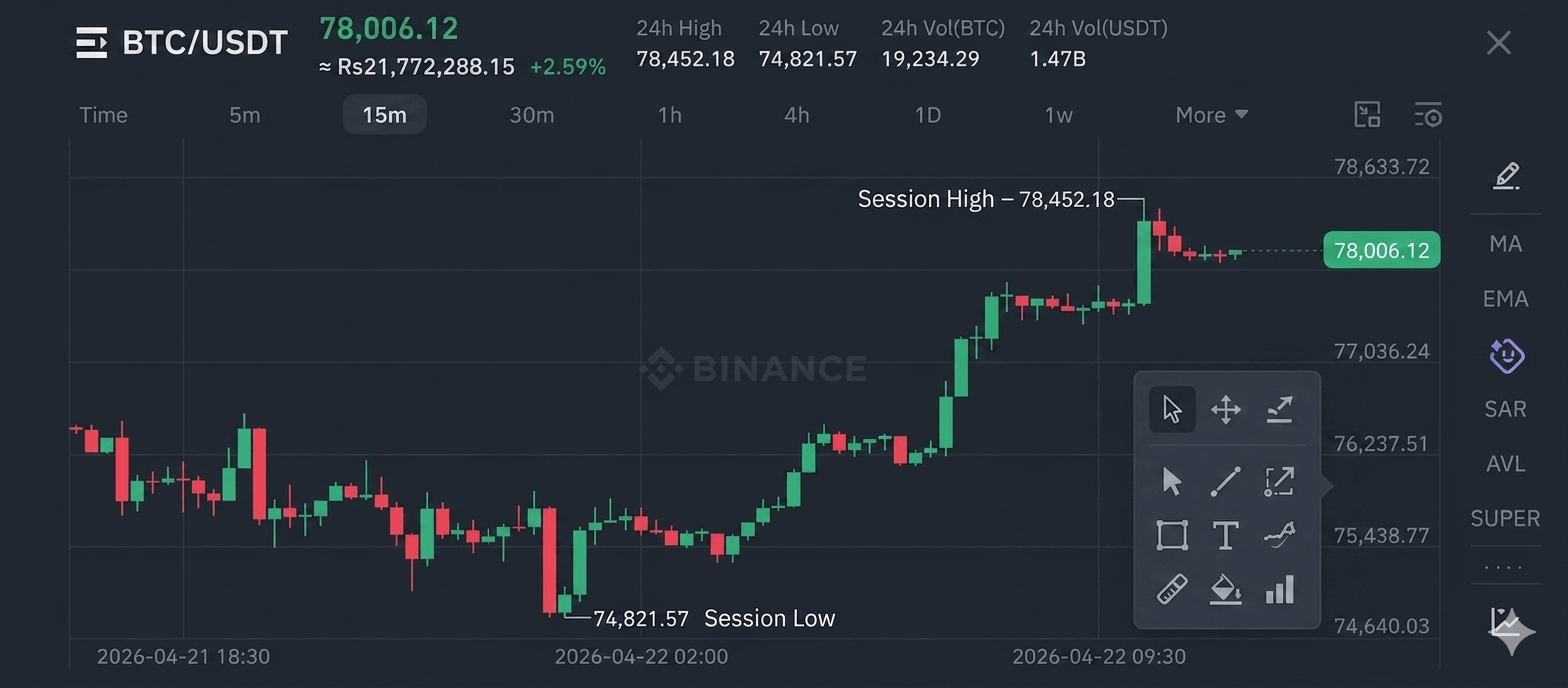Click the 75,438.77 price axis label

pos(1382,535)
